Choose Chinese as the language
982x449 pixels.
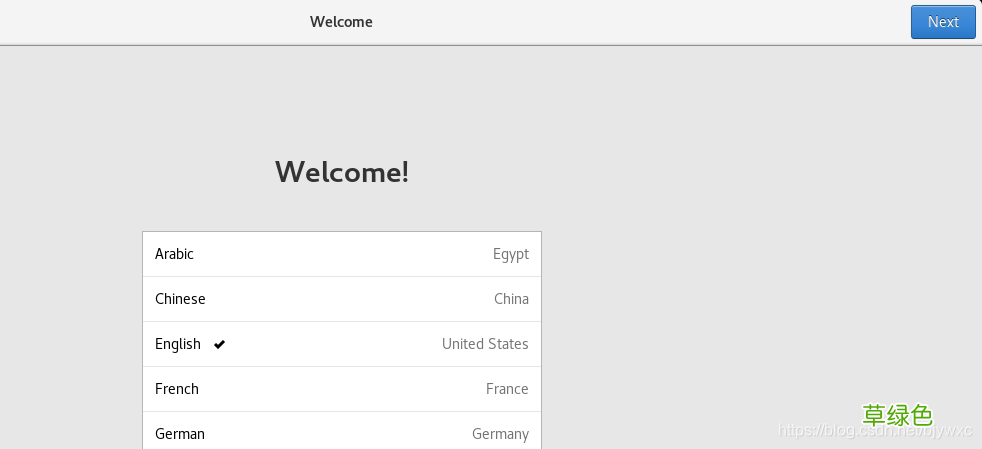(x=342, y=299)
